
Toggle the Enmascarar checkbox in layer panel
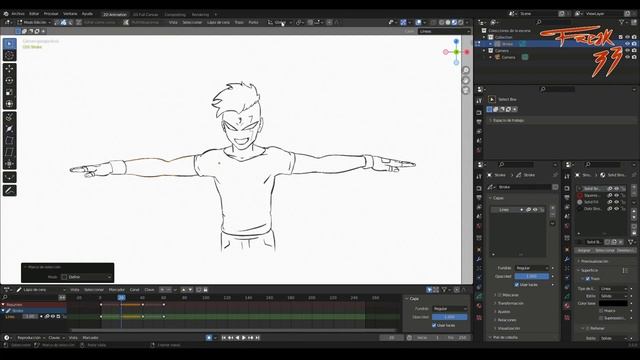[500, 295]
